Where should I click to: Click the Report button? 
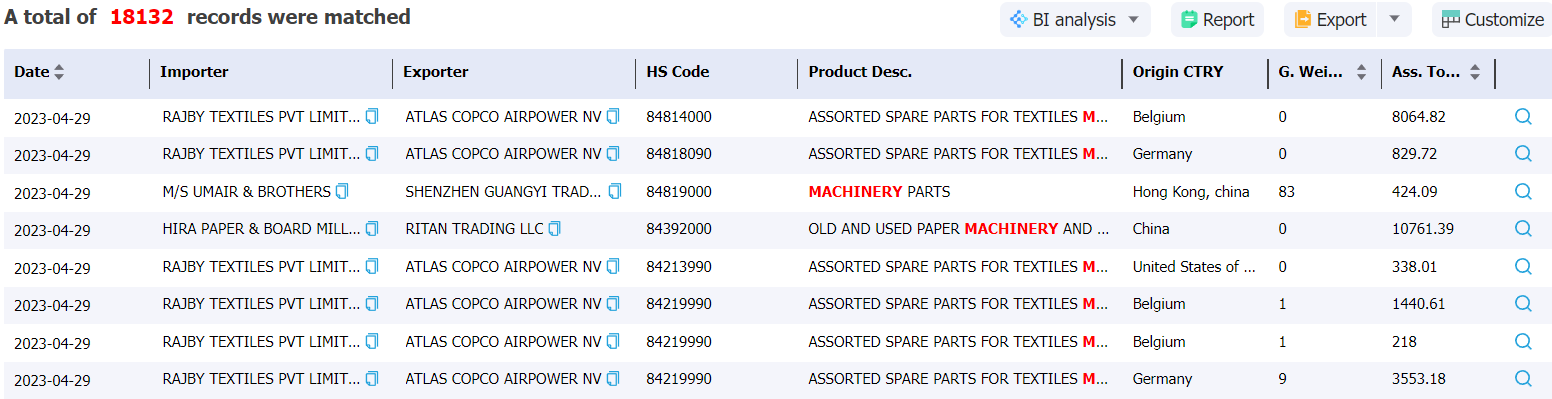[1217, 20]
